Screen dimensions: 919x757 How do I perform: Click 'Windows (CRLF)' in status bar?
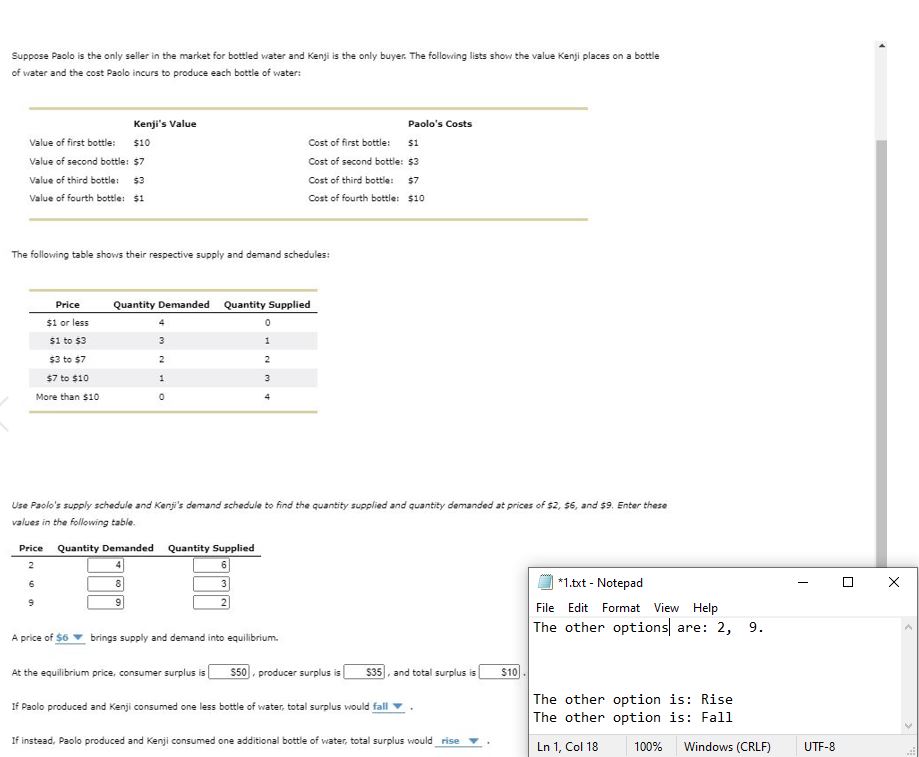click(727, 747)
